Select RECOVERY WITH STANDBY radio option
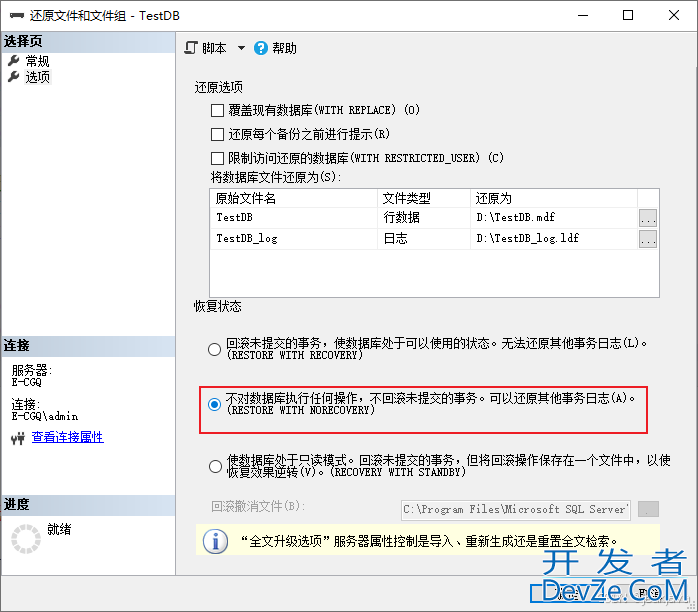 click(x=215, y=466)
